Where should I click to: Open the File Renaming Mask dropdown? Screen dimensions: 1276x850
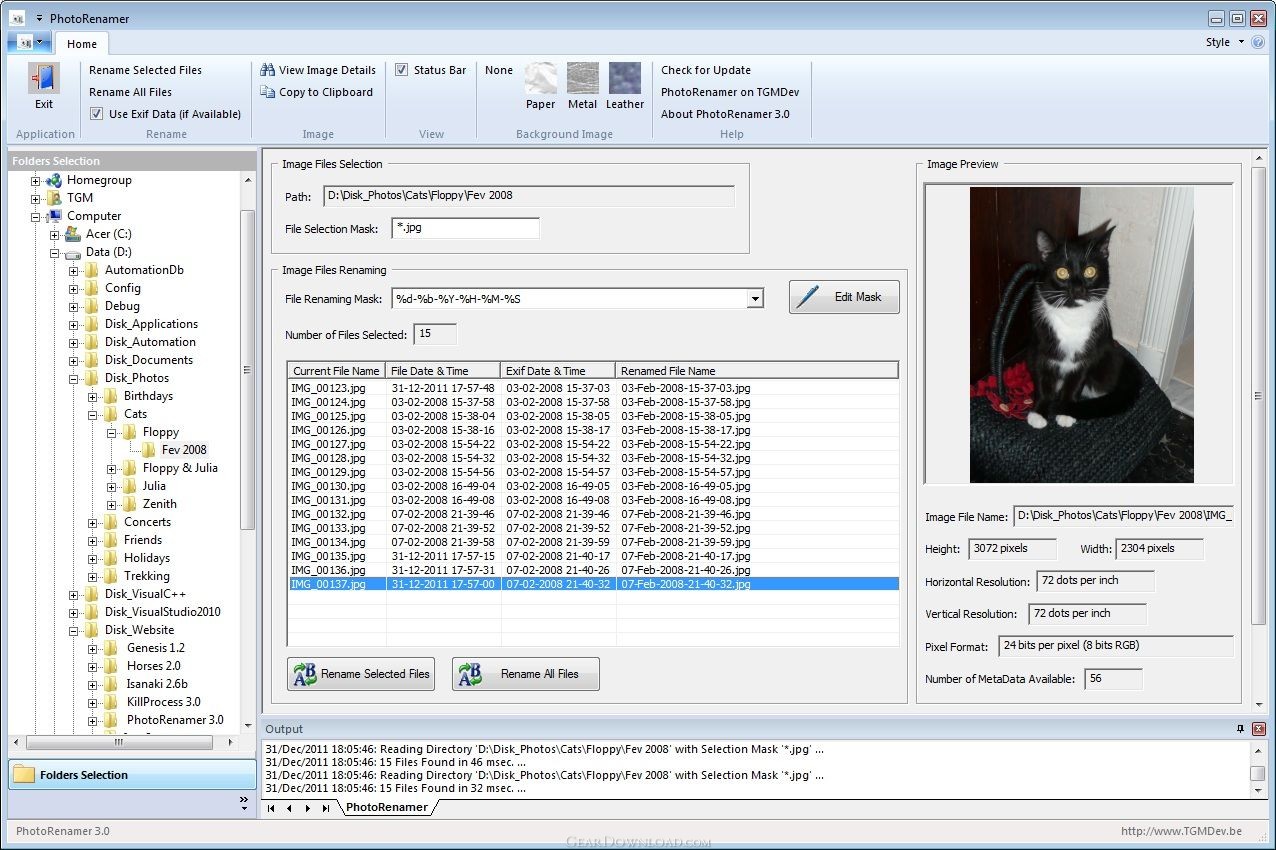(x=755, y=299)
